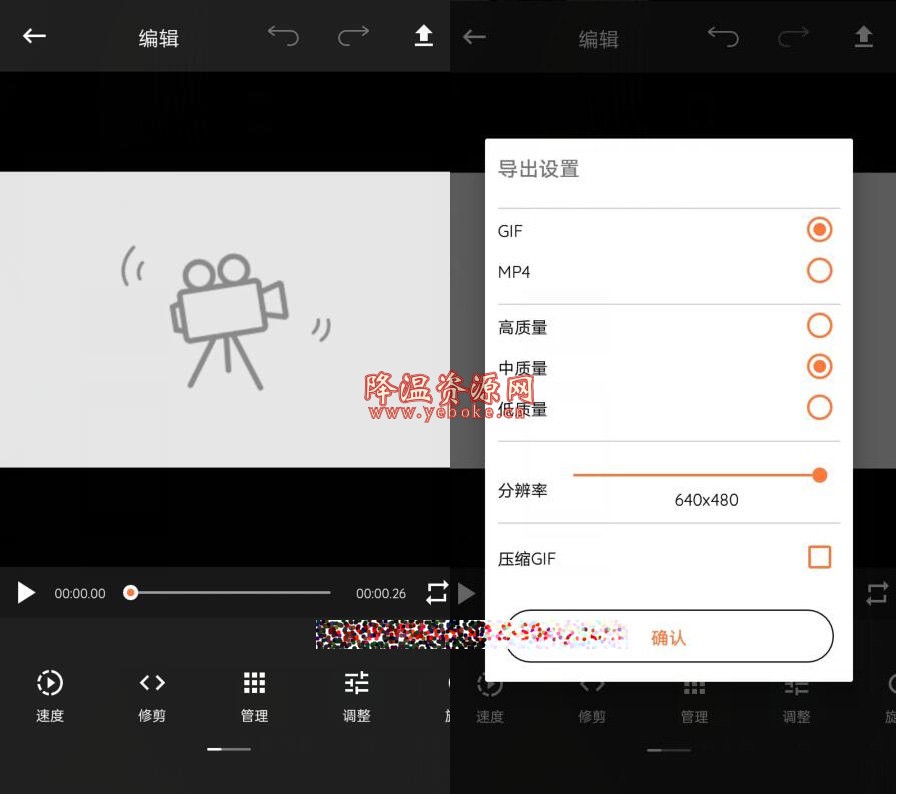Redo the edit in the left editor
This screenshot has height=794, width=898.
coord(353,36)
